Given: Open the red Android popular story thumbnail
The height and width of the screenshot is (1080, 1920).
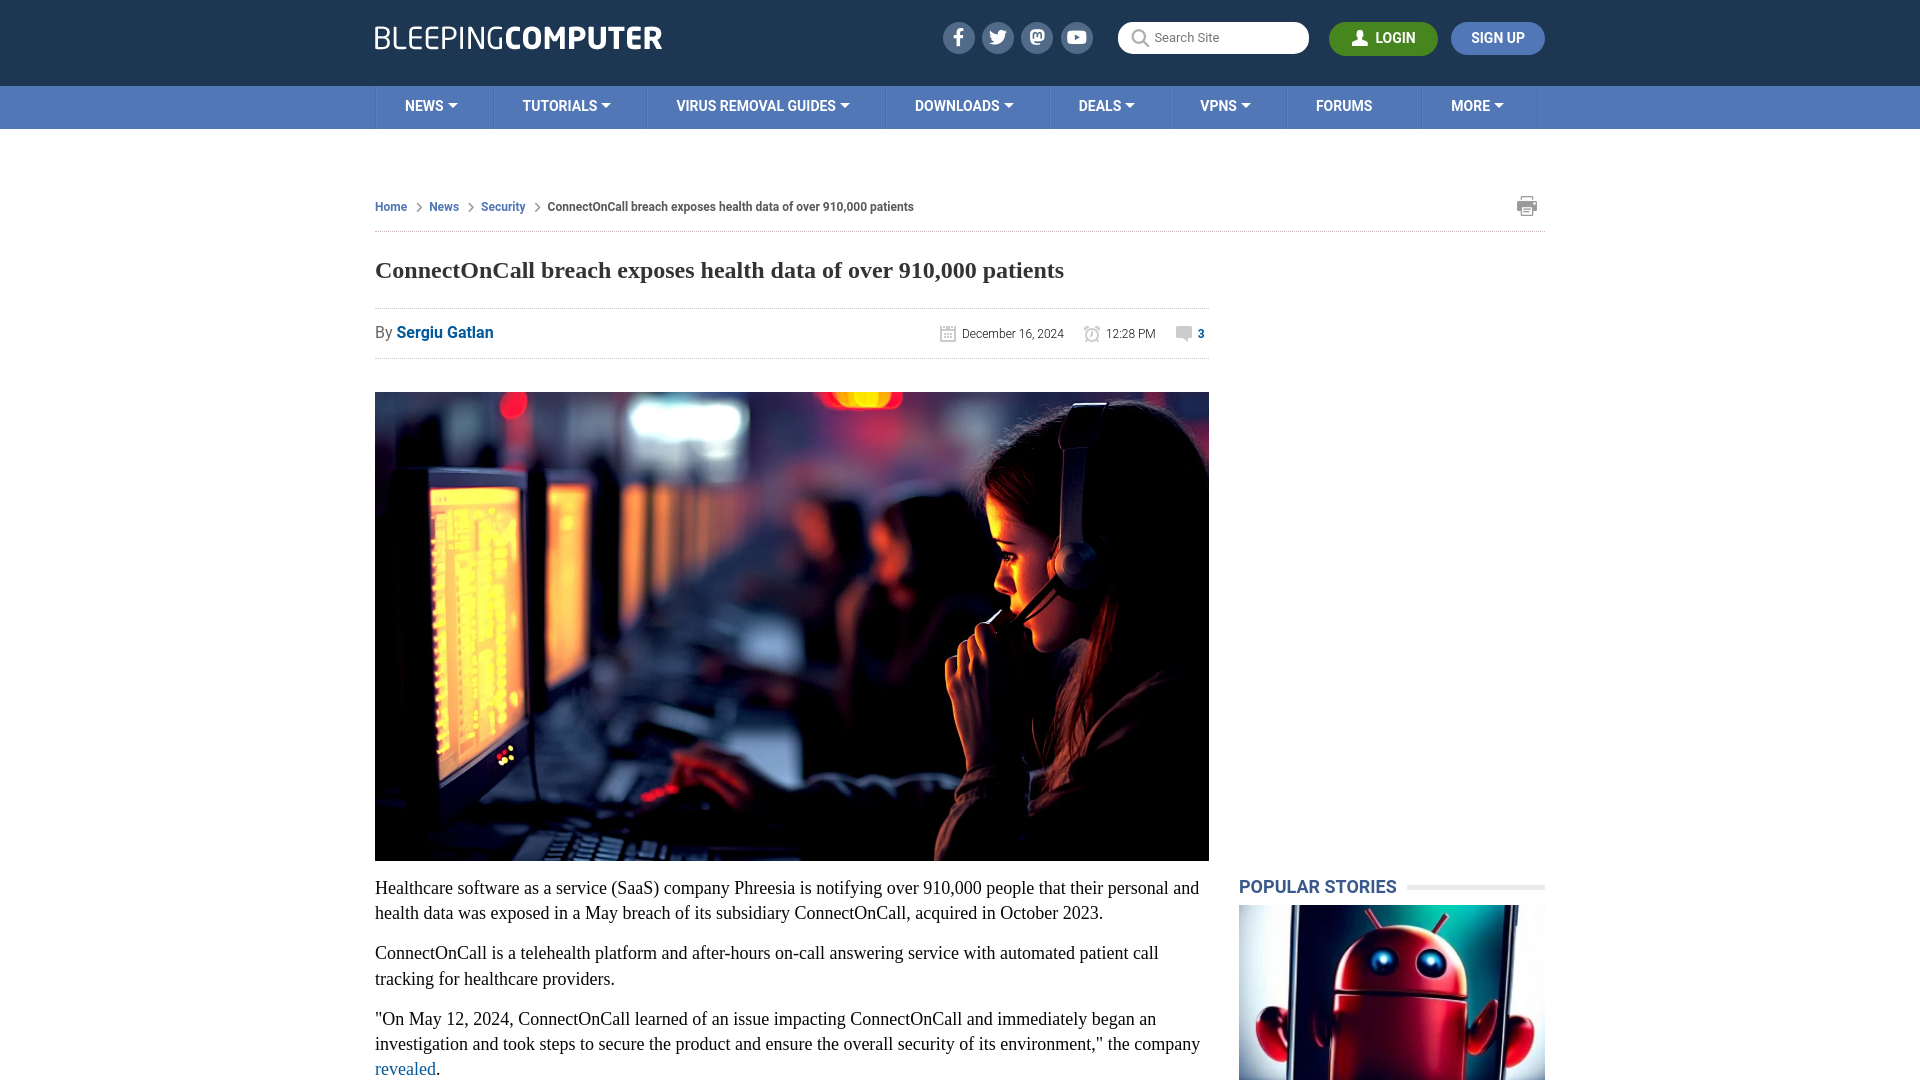Looking at the screenshot, I should tap(1392, 992).
